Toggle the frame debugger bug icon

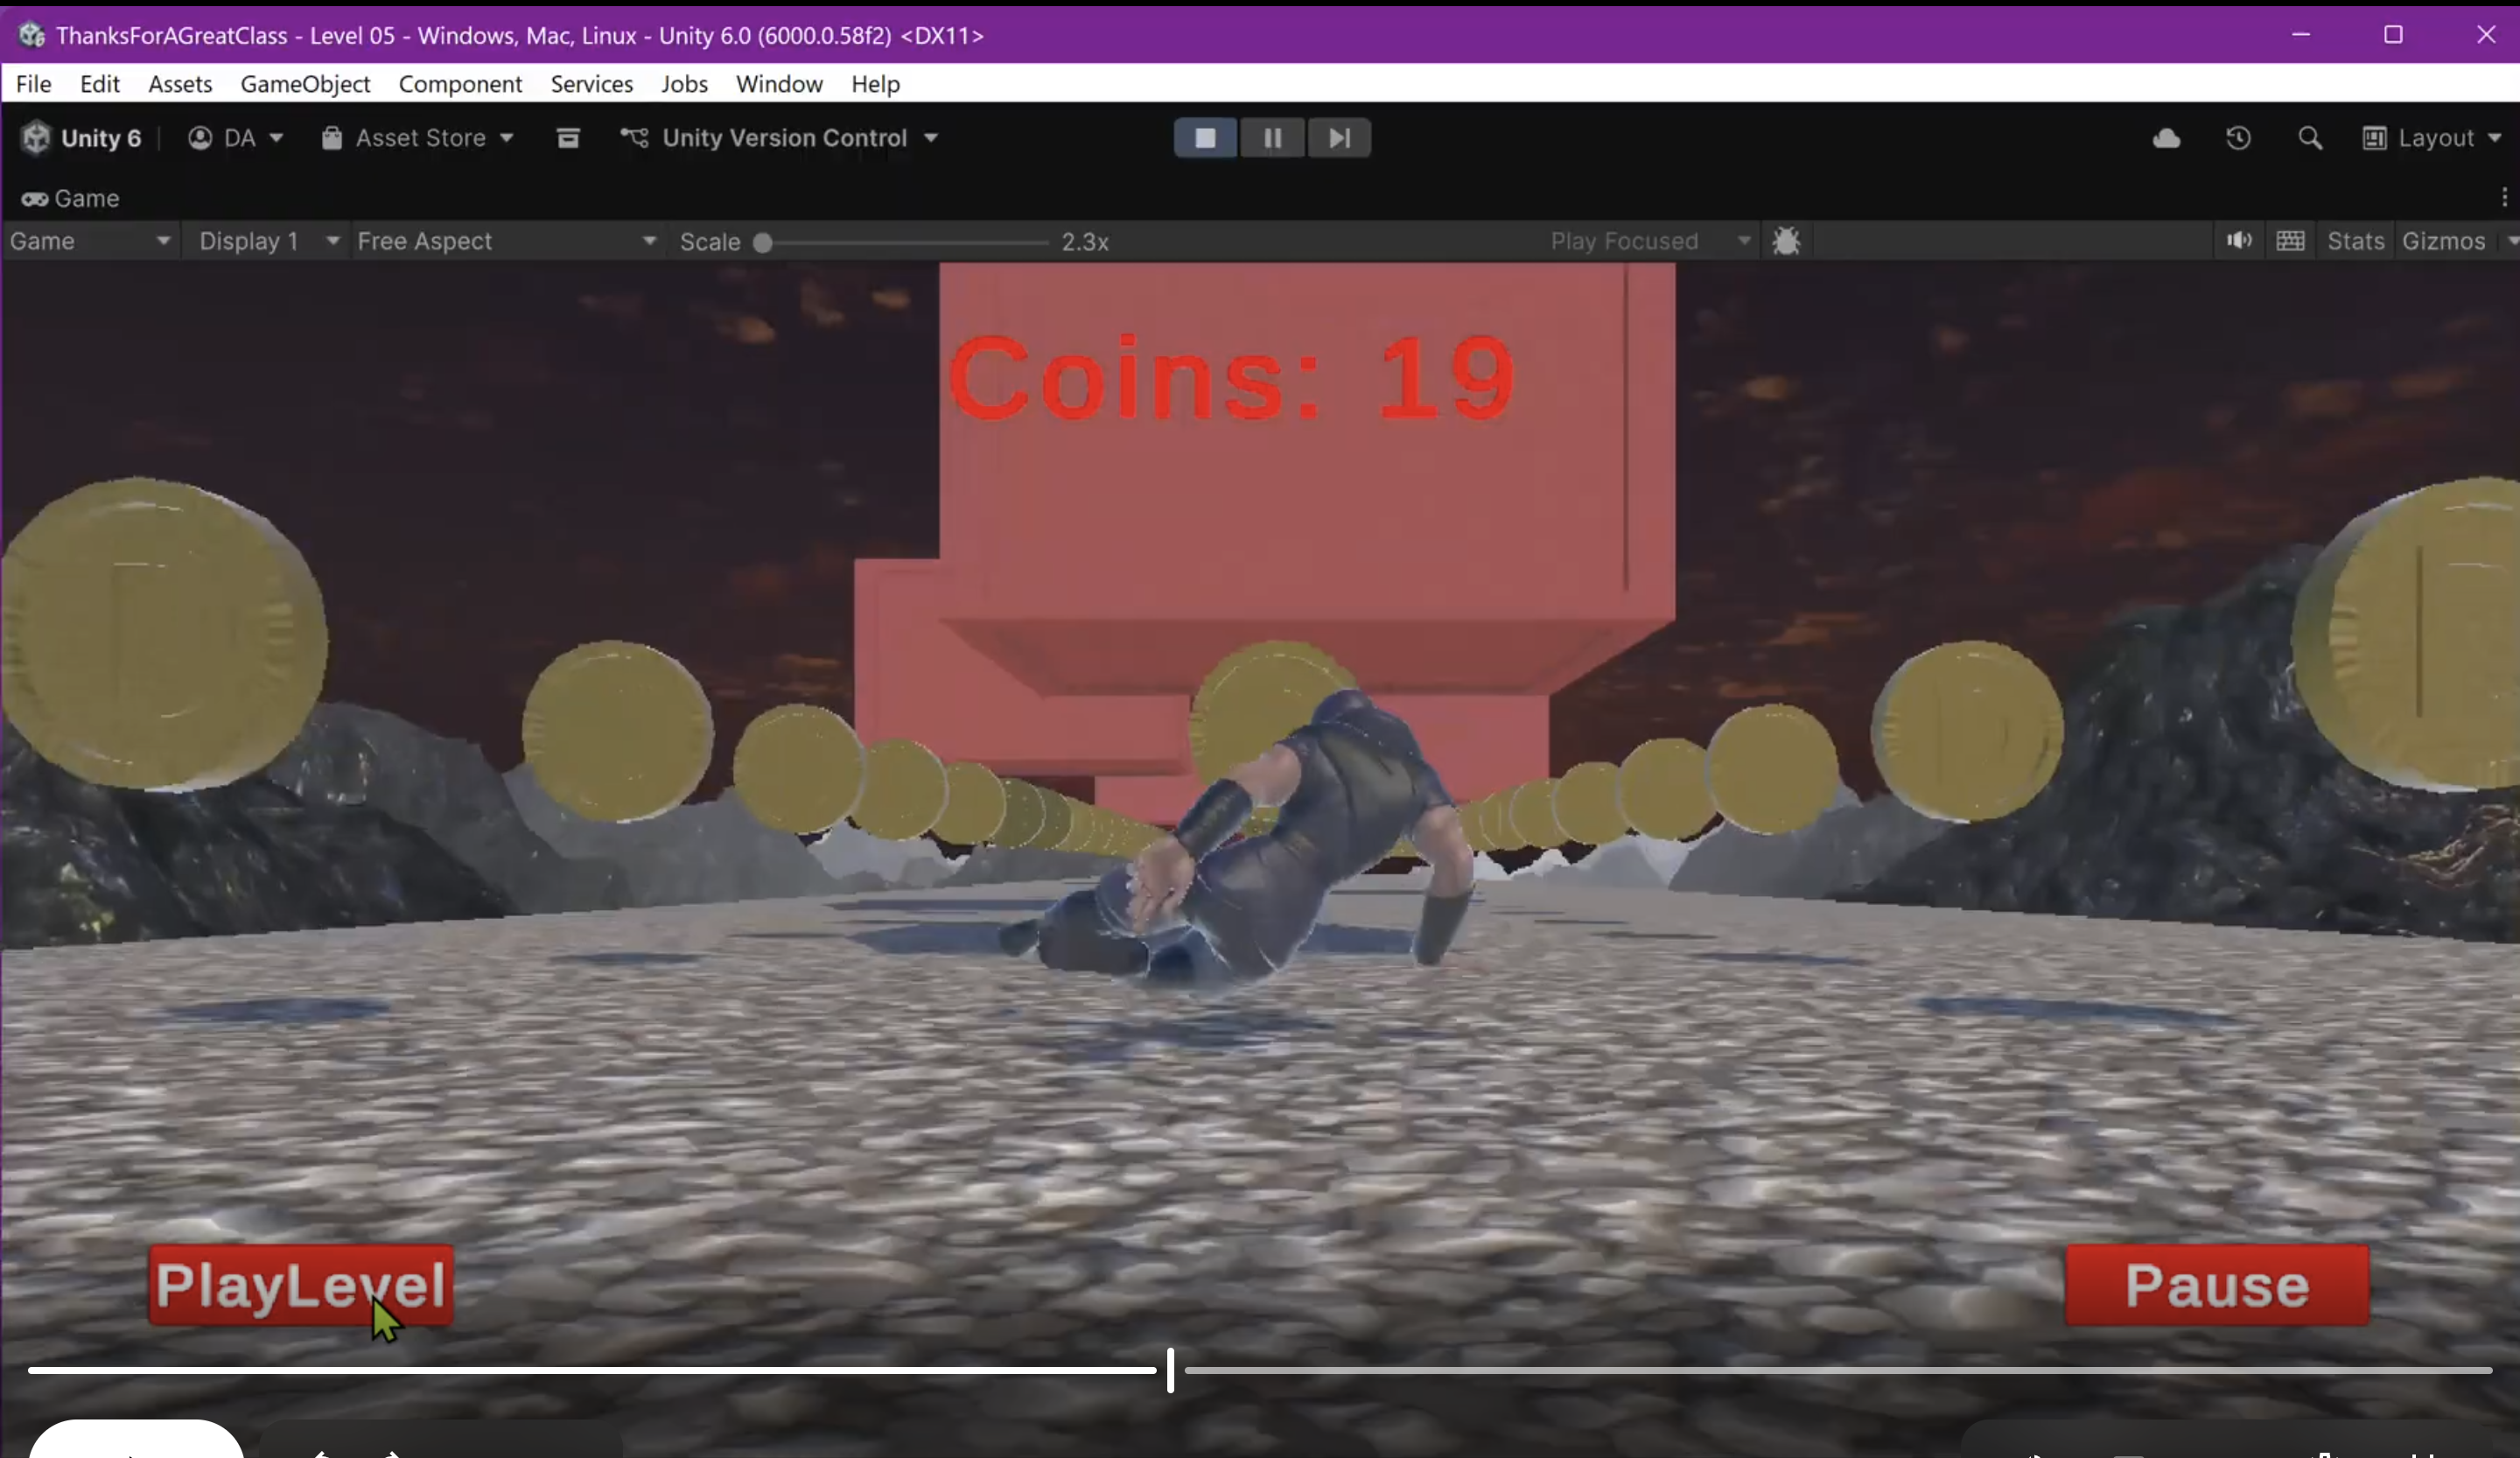coord(1786,241)
